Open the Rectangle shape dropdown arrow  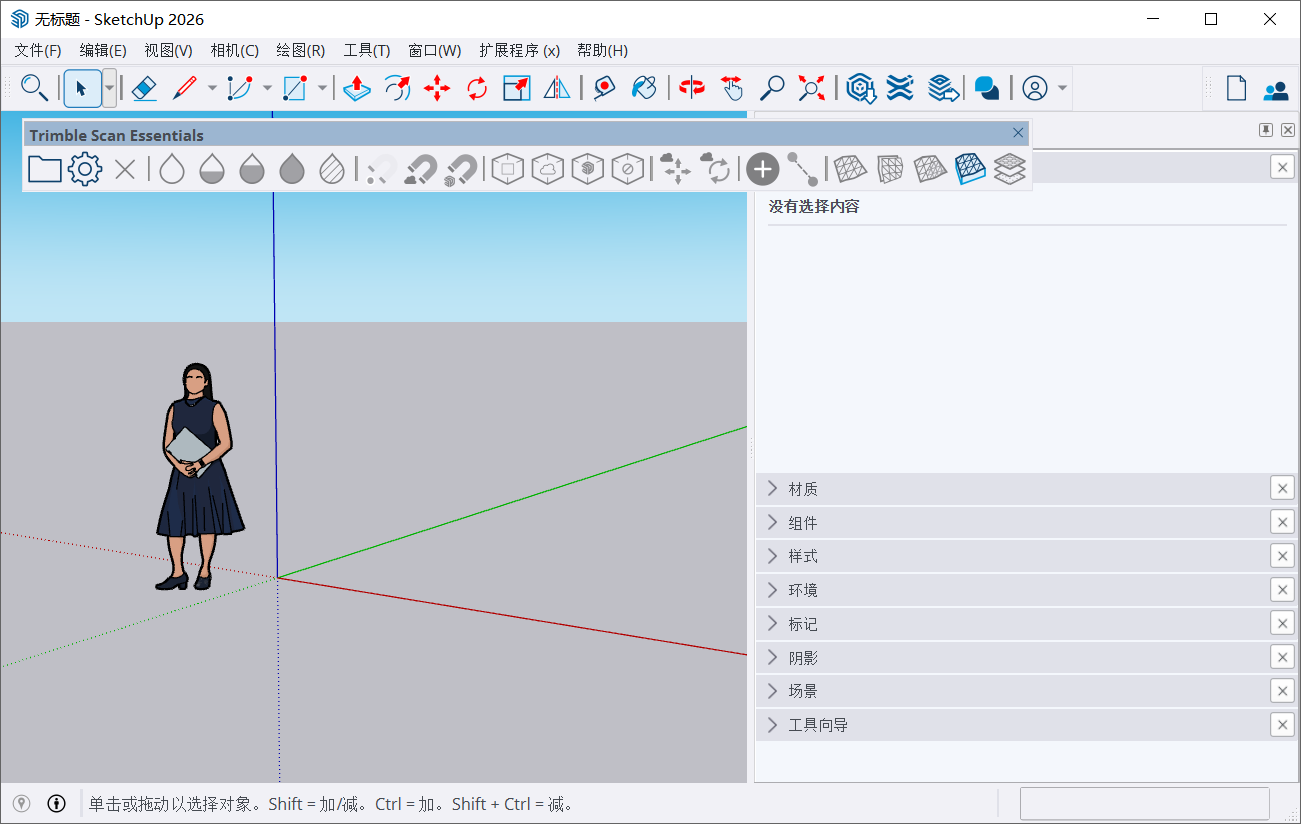(322, 88)
